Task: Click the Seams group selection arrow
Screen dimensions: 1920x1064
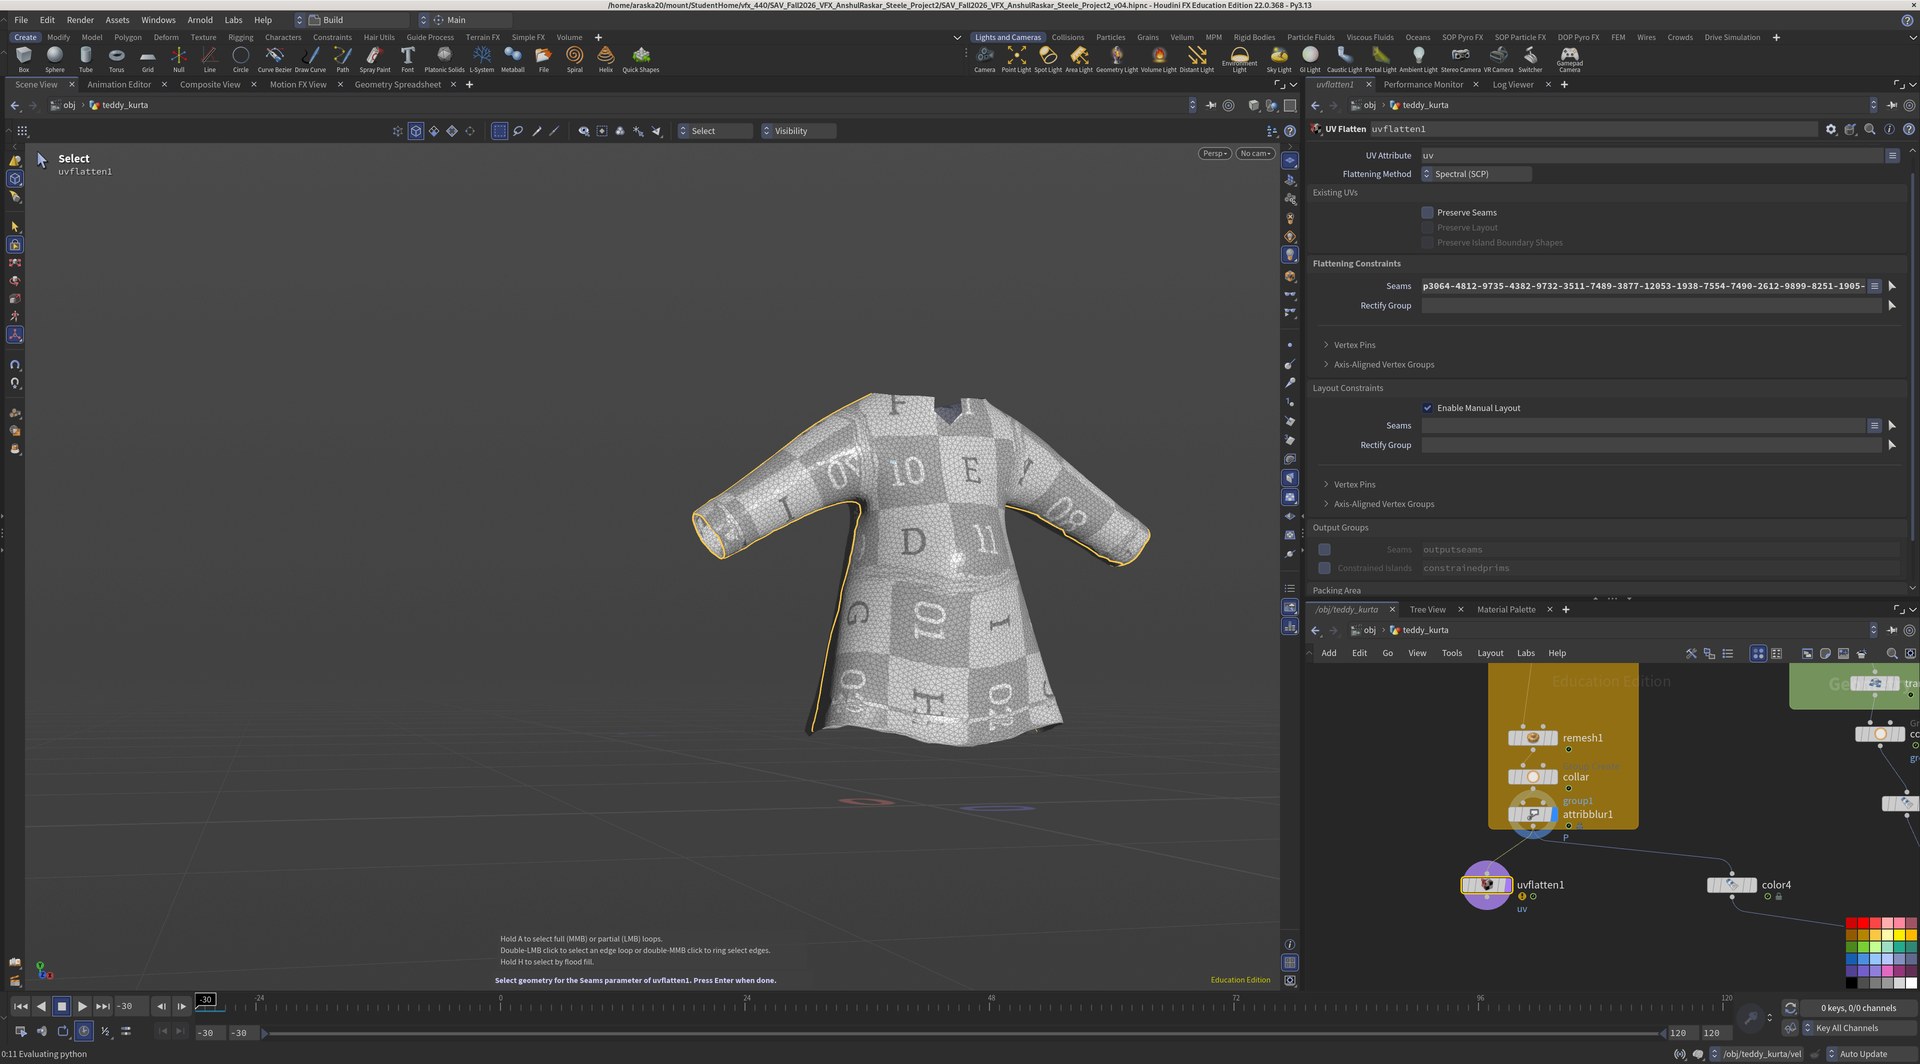Action: tap(1892, 286)
